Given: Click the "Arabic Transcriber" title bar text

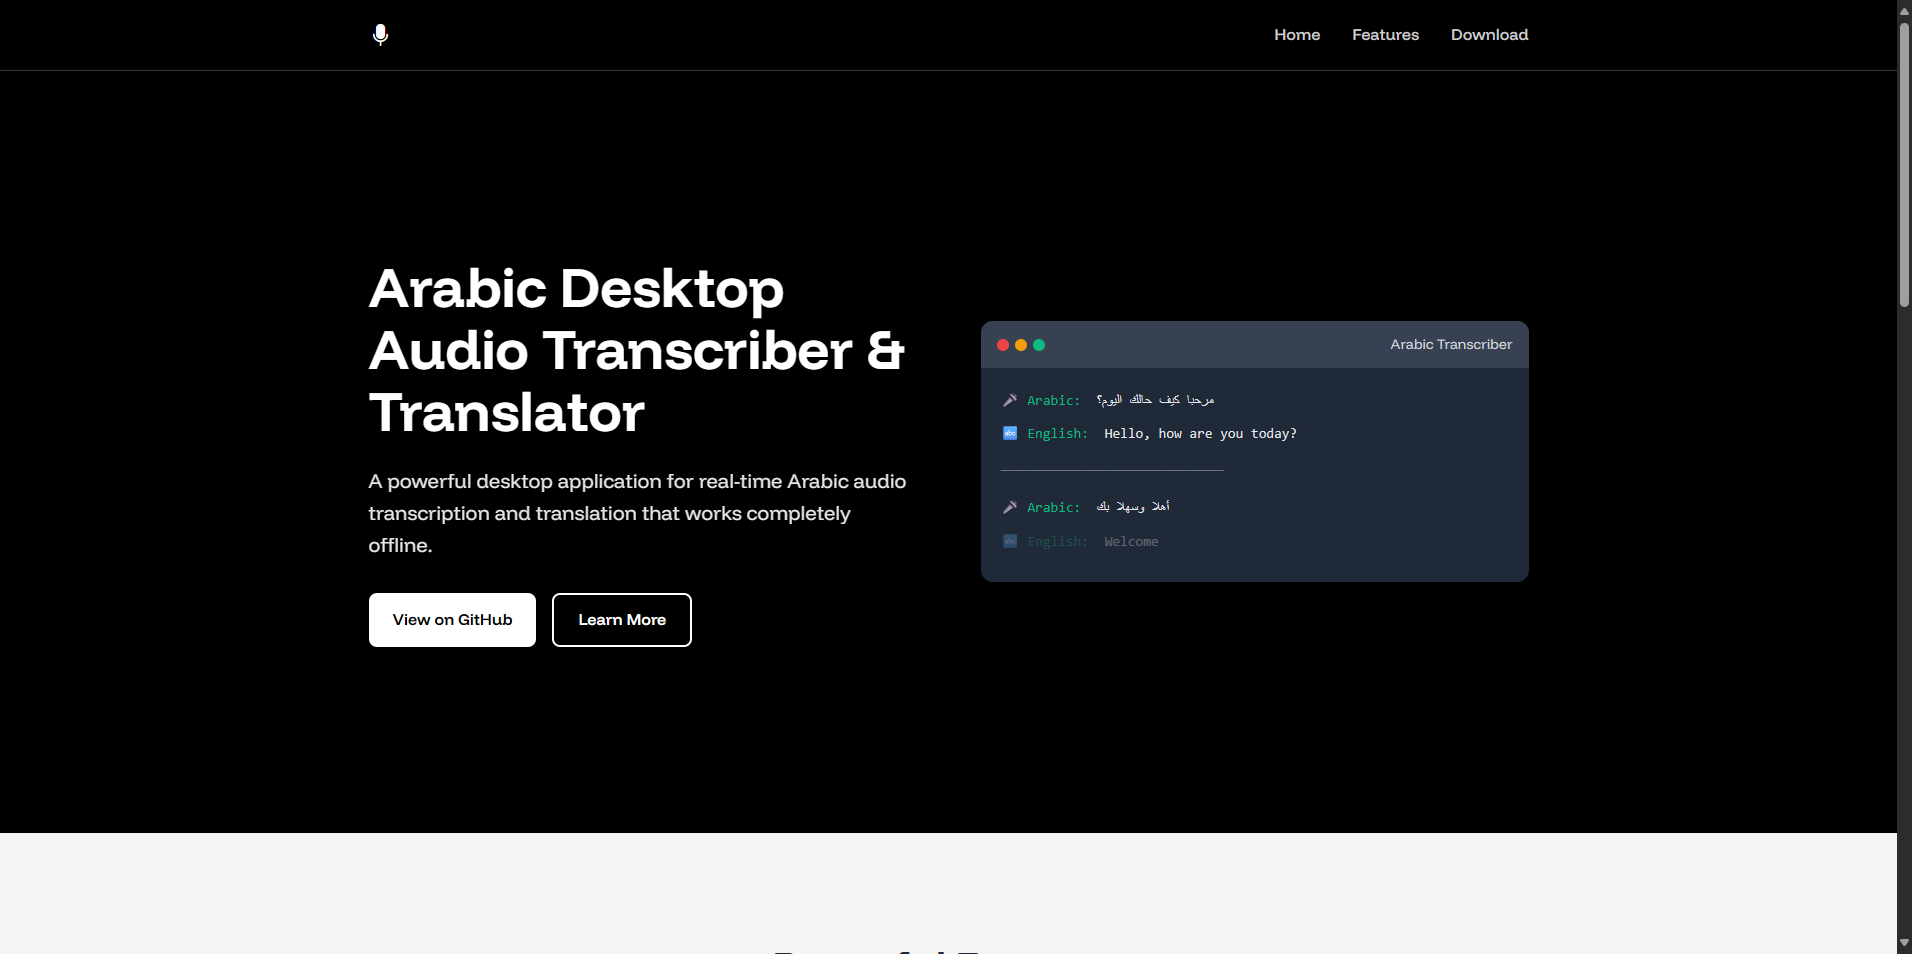Looking at the screenshot, I should pos(1450,344).
